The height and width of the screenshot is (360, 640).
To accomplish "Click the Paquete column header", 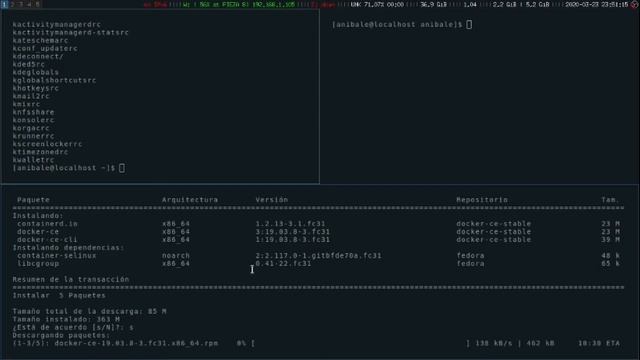I will (x=33, y=200).
